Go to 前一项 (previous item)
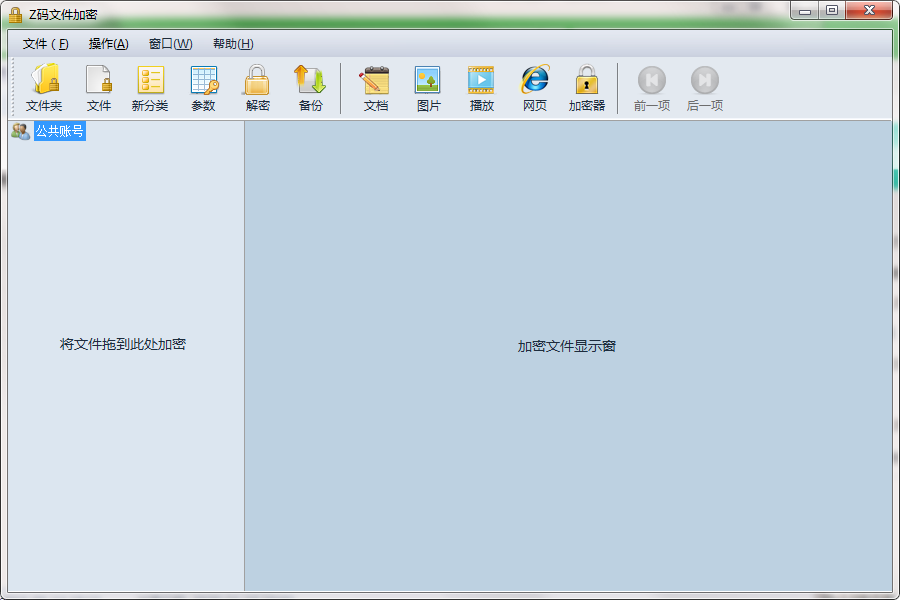This screenshot has height=600, width=900. click(651, 88)
